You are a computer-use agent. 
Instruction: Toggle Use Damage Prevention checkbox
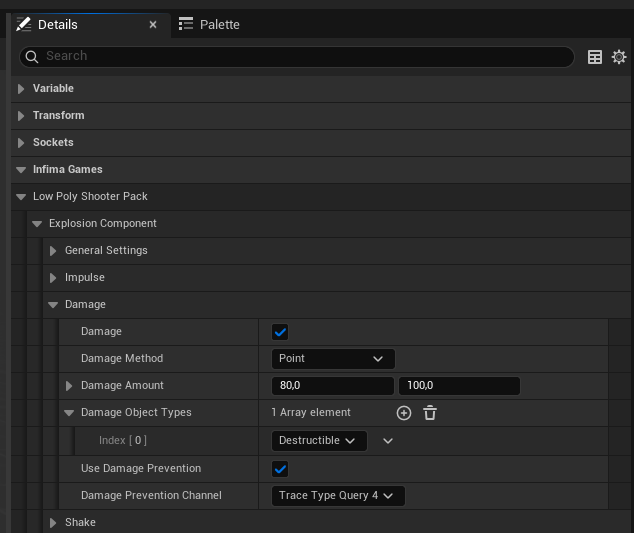click(x=280, y=468)
